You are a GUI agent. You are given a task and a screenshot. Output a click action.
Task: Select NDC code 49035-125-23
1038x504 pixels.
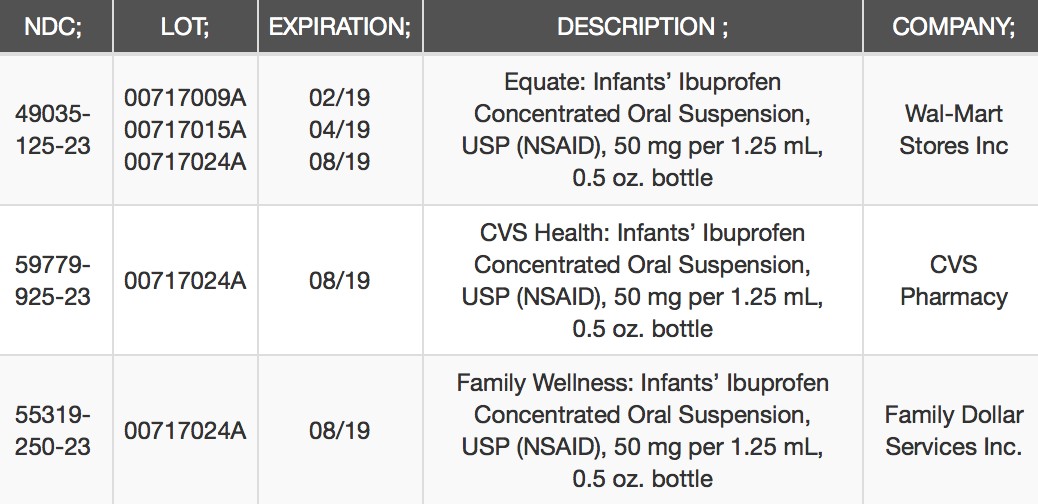(x=53, y=130)
